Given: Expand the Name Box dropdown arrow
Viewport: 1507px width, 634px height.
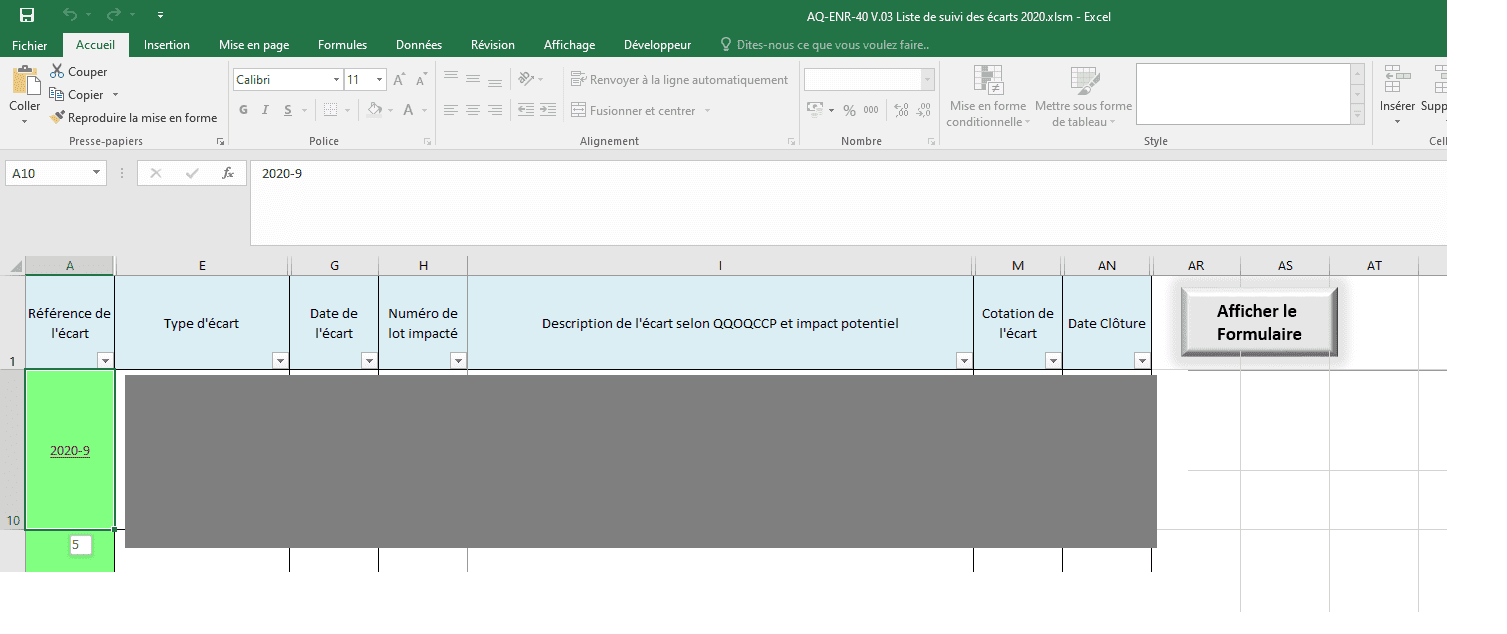Looking at the screenshot, I should coord(97,173).
